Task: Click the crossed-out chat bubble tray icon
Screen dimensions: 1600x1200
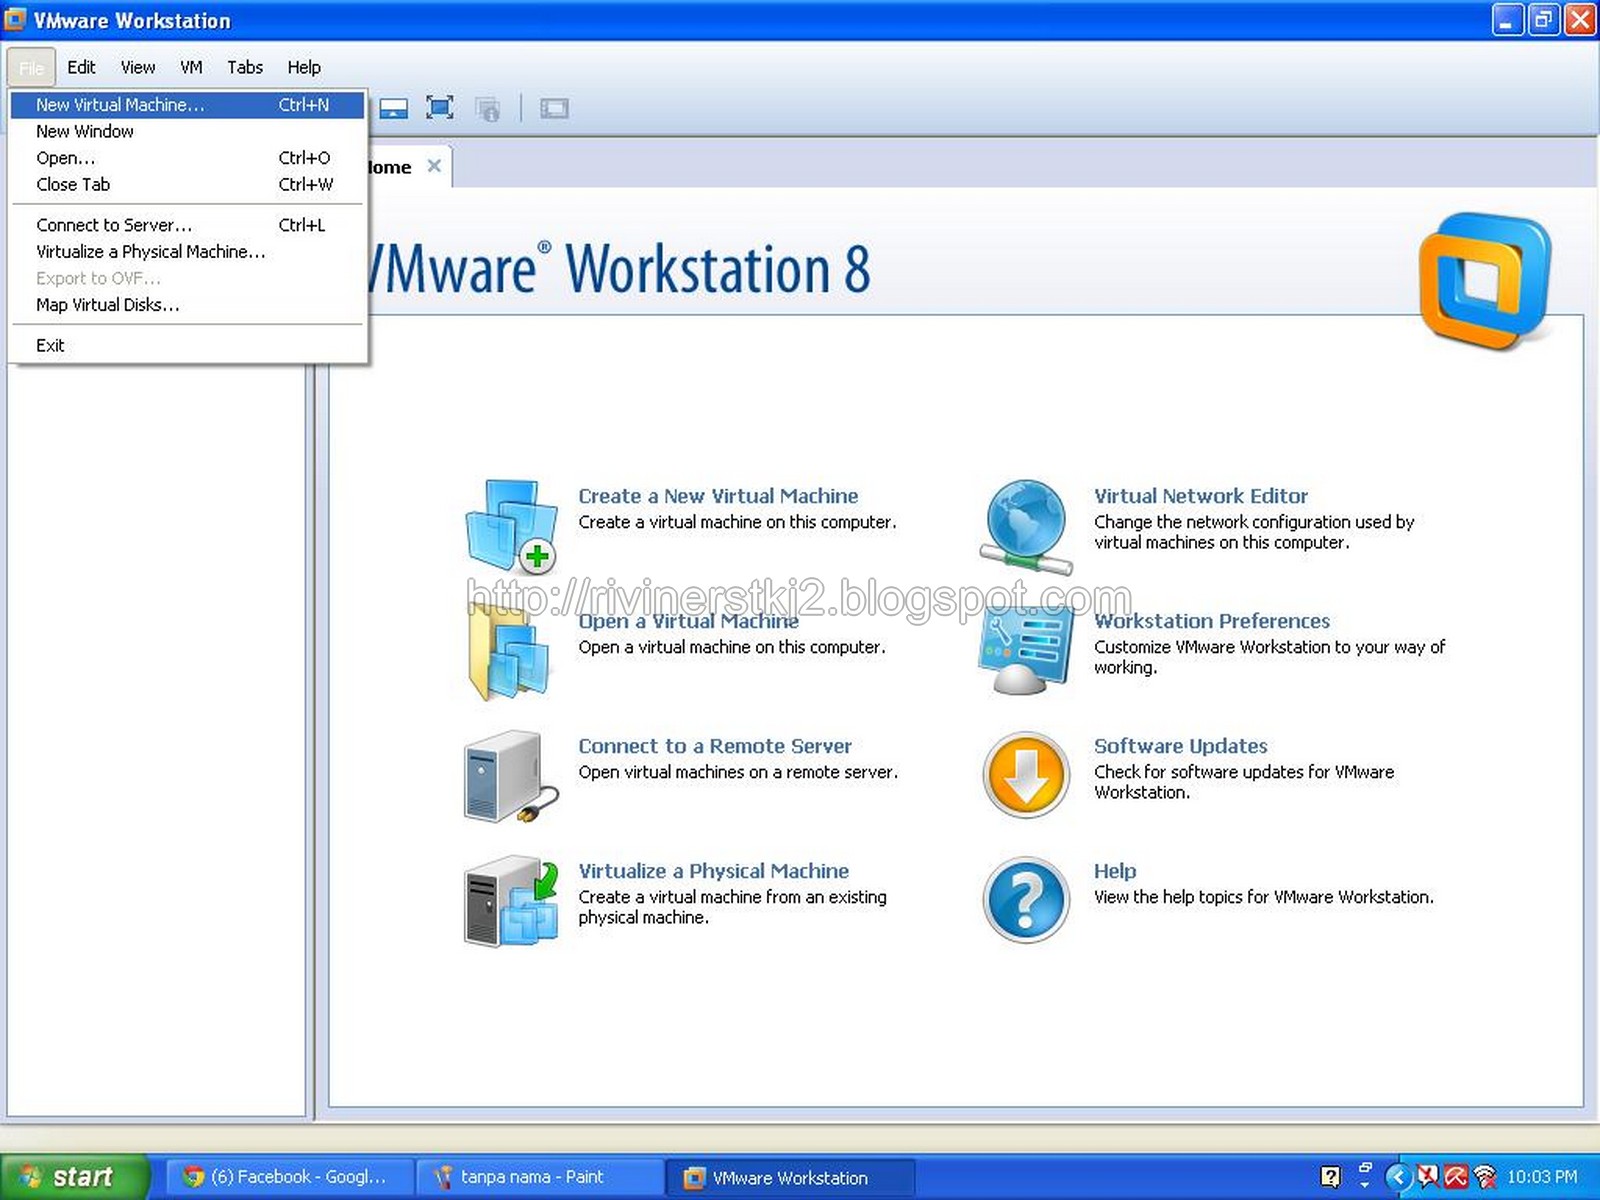Action: click(x=1428, y=1177)
